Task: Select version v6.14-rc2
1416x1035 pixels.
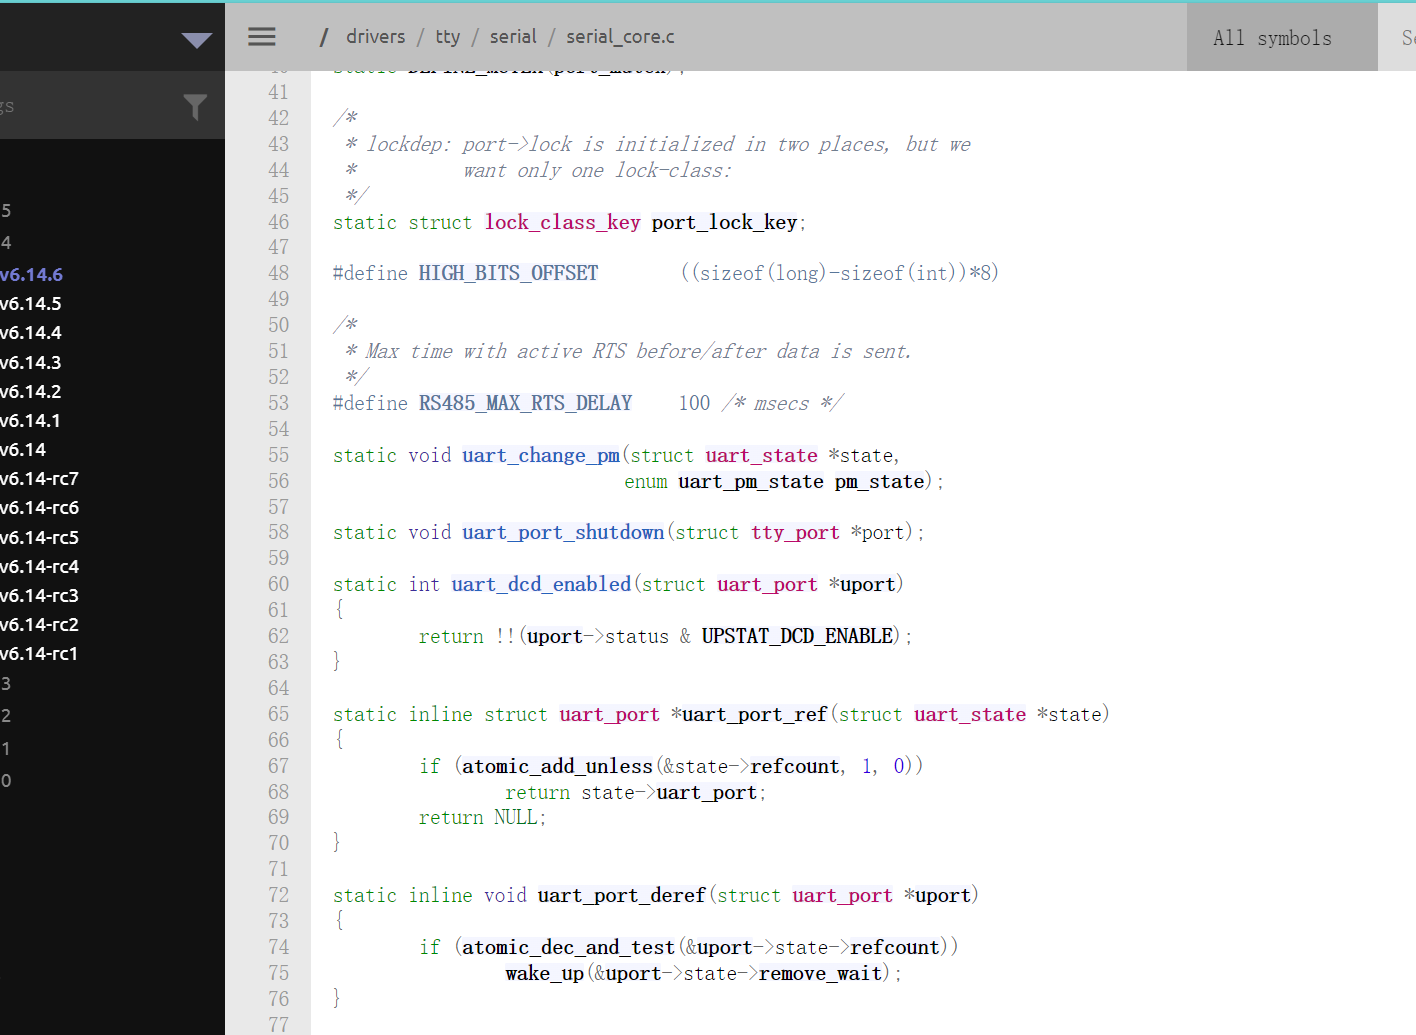Action: coord(39,624)
